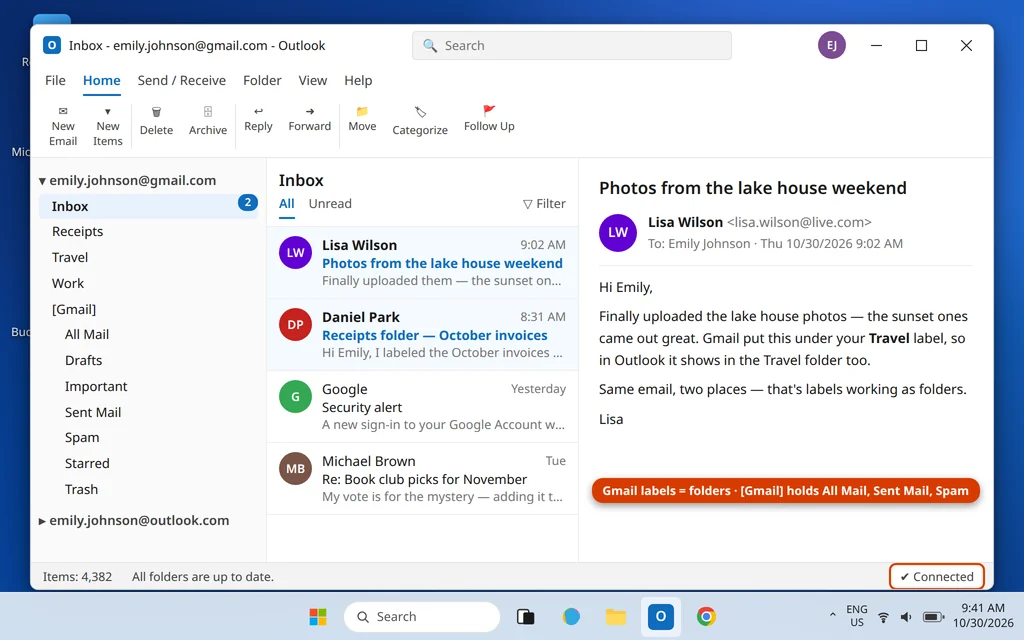The image size is (1024, 640).
Task: Show only Unread messages
Action: click(x=330, y=204)
